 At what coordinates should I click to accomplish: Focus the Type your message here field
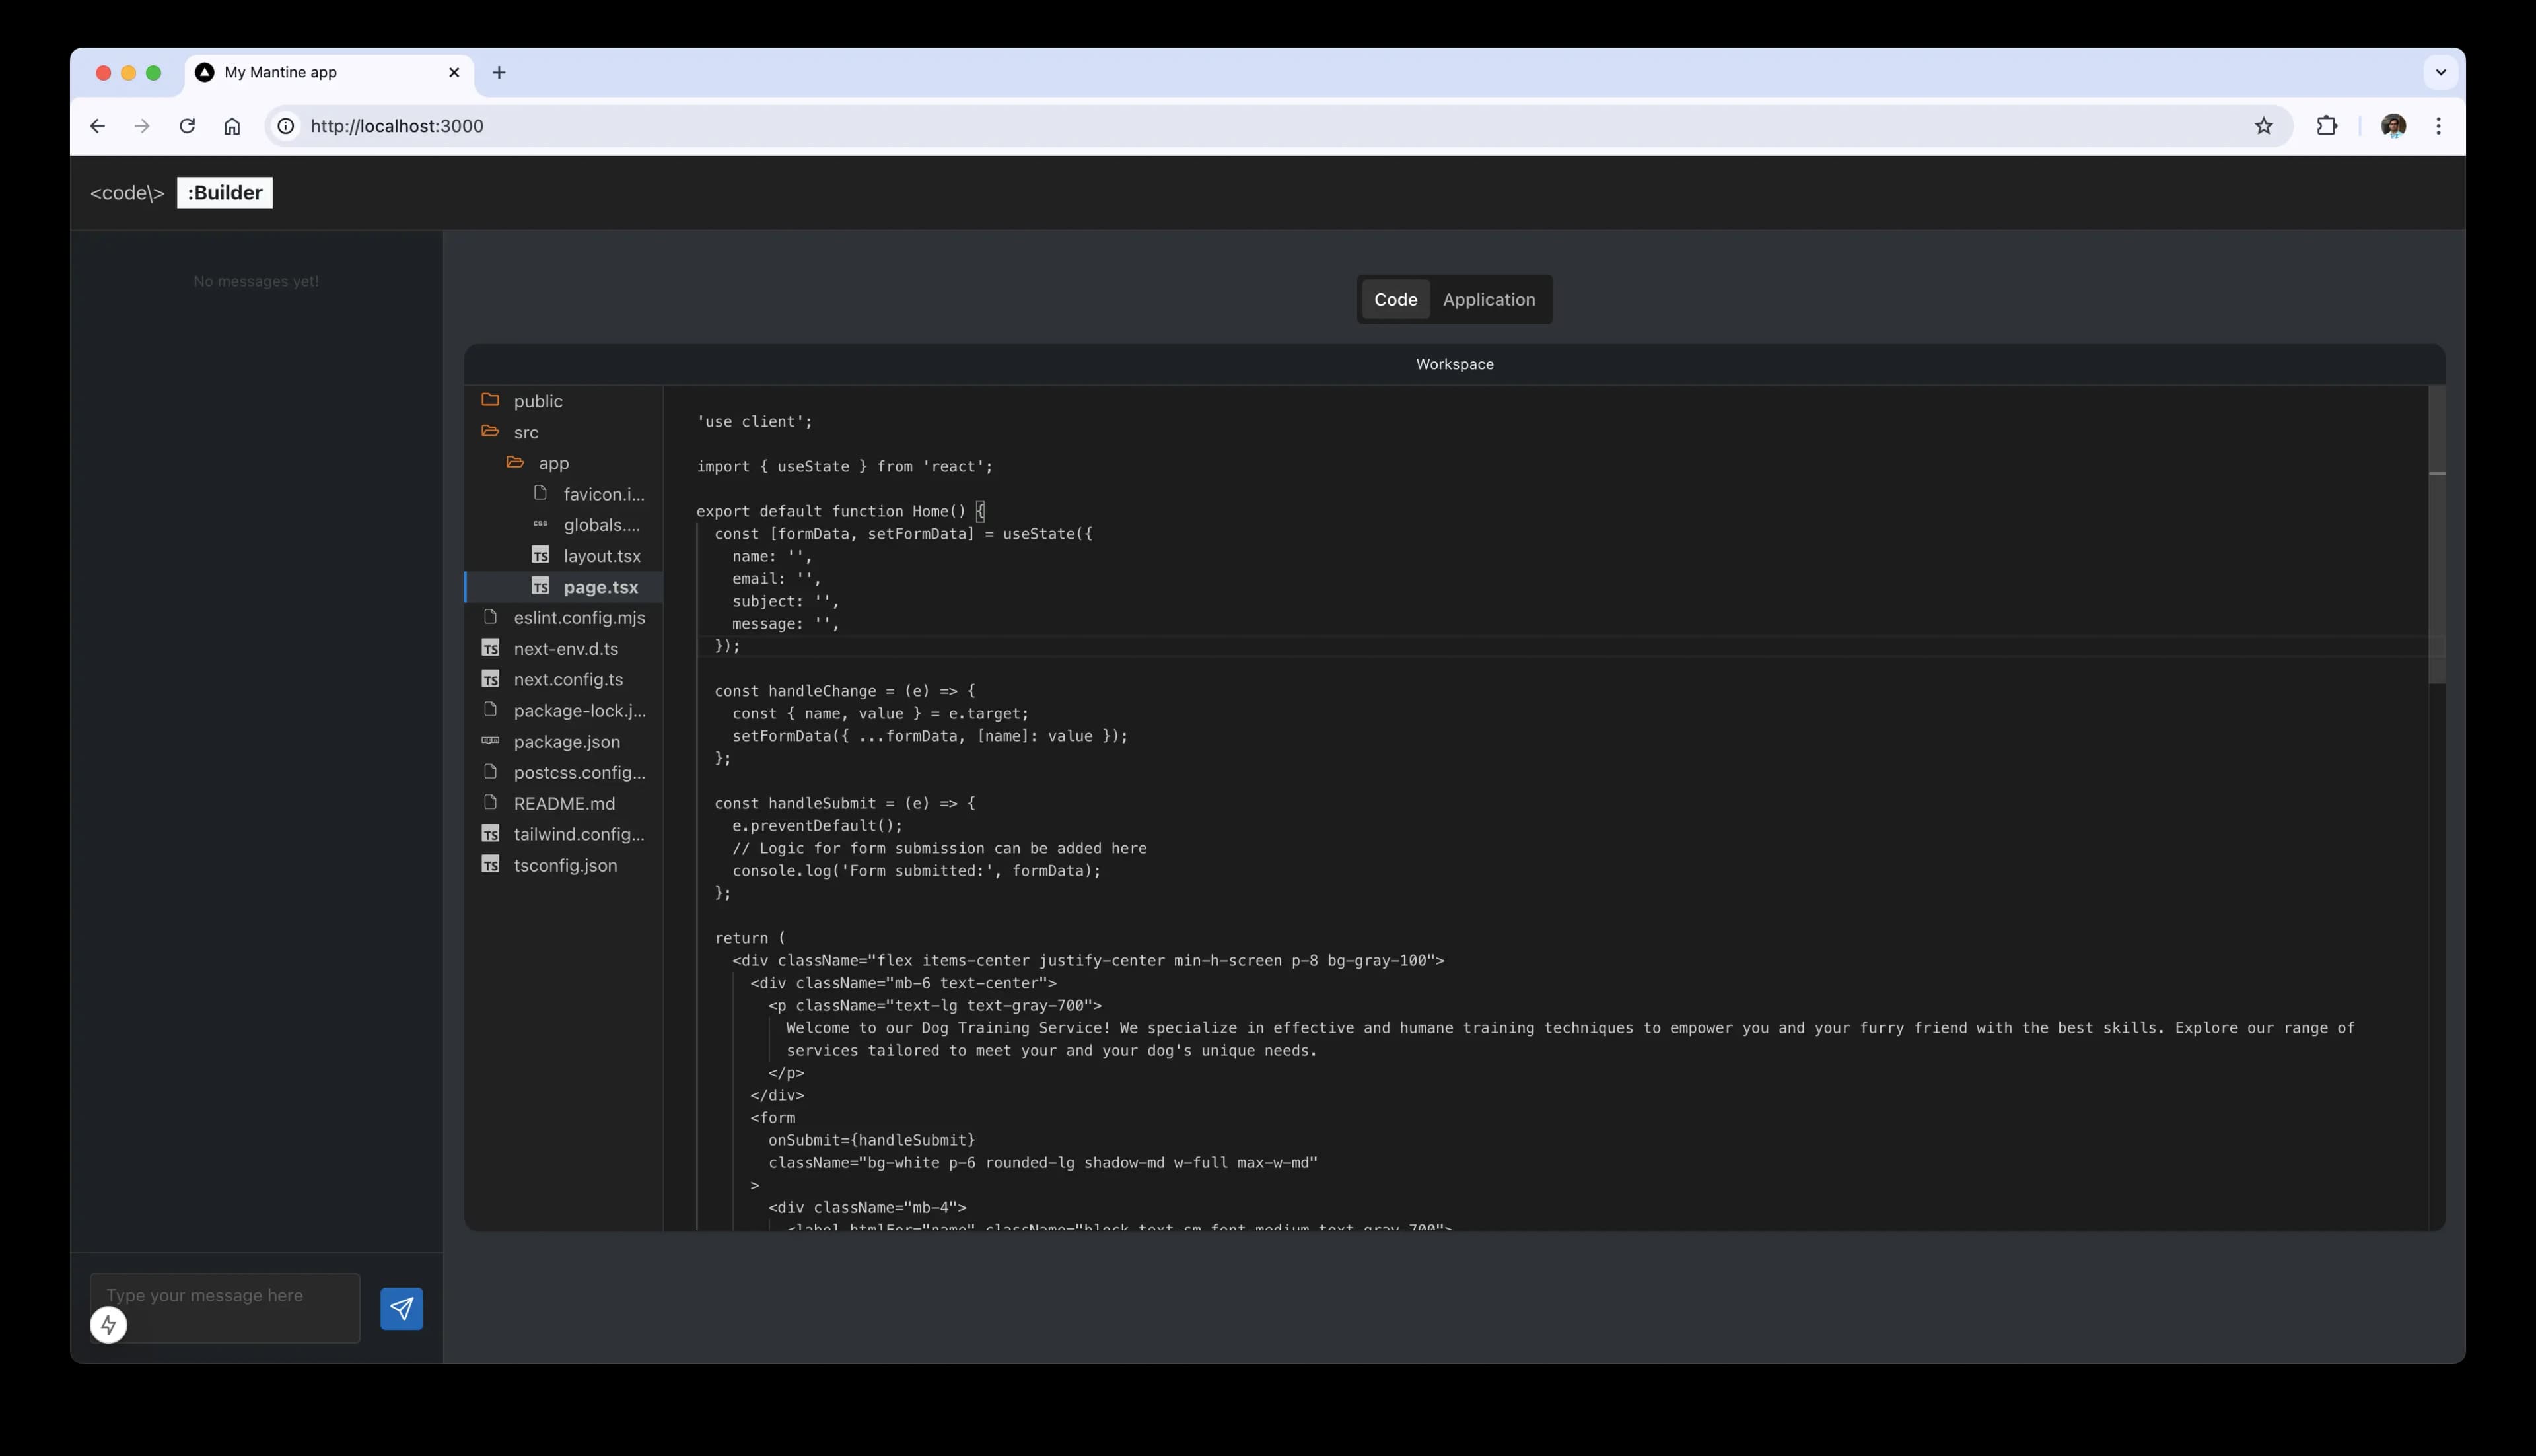225,1307
